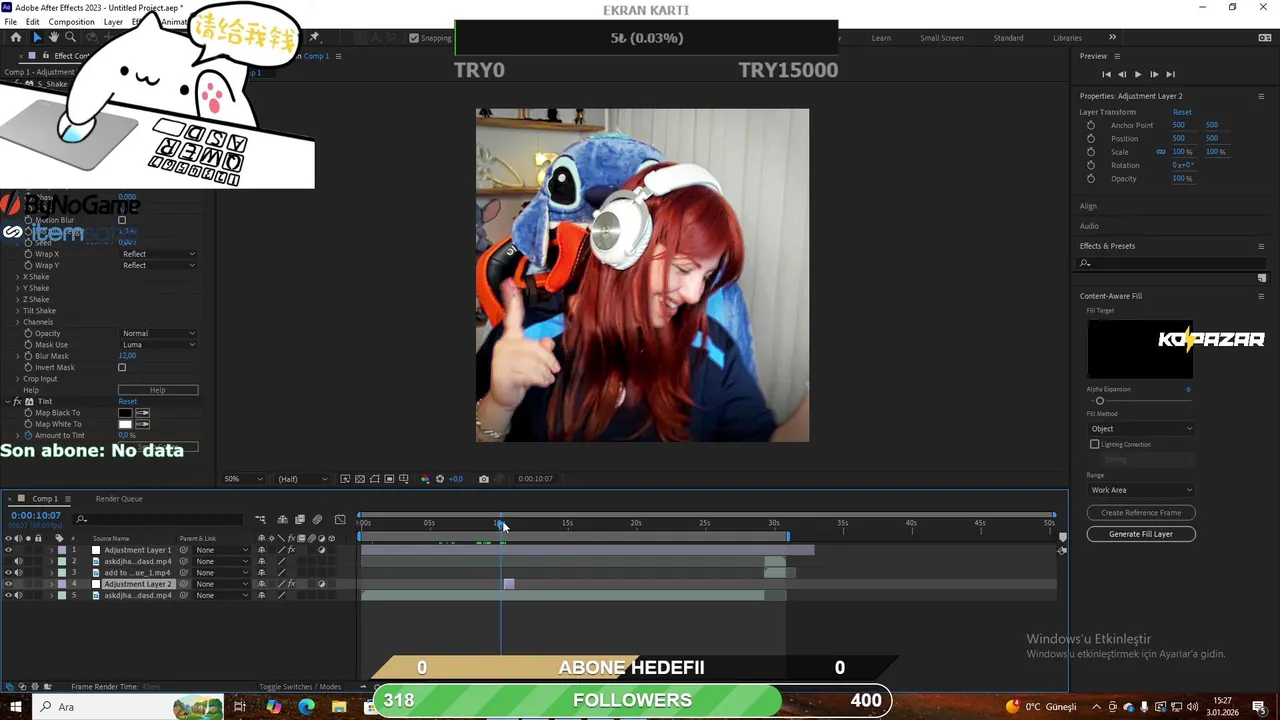Click Reset Exposure icon in viewer

point(440,479)
